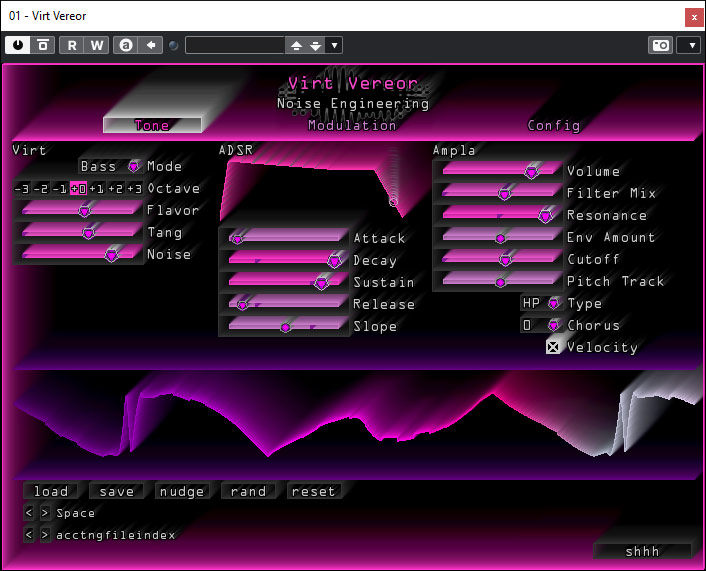The height and width of the screenshot is (571, 706).
Task: Click the A/B compare settings icon
Action: pyautogui.click(x=125, y=45)
